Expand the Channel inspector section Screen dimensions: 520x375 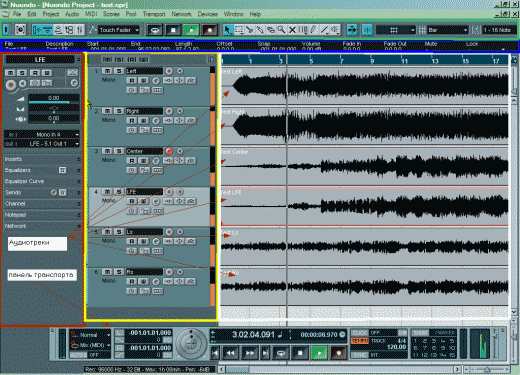coord(42,204)
